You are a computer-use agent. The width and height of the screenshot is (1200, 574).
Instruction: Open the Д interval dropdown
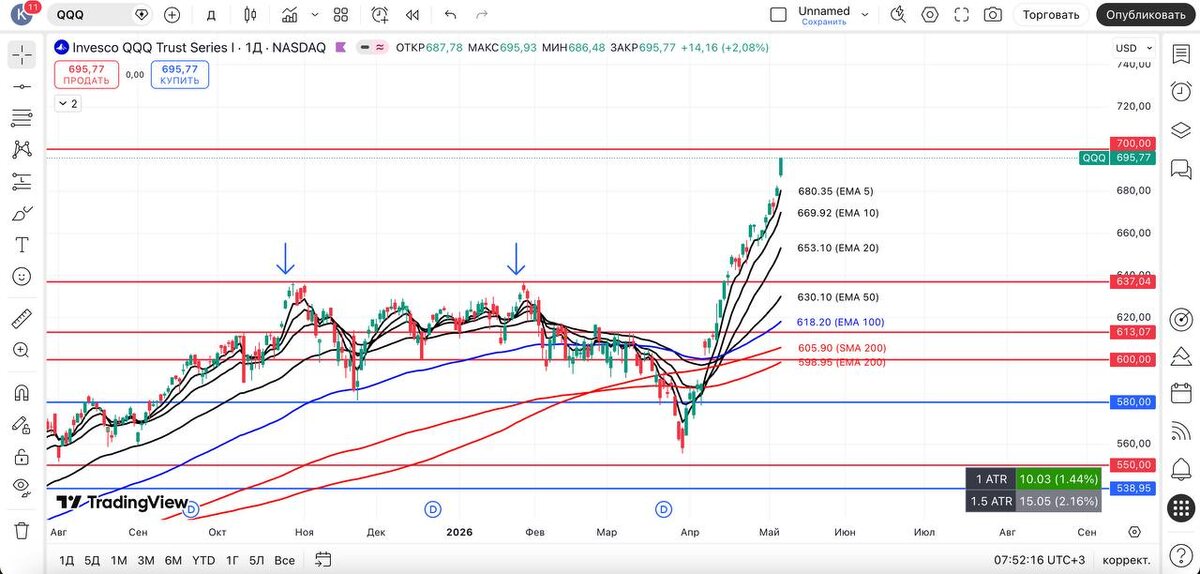point(211,15)
